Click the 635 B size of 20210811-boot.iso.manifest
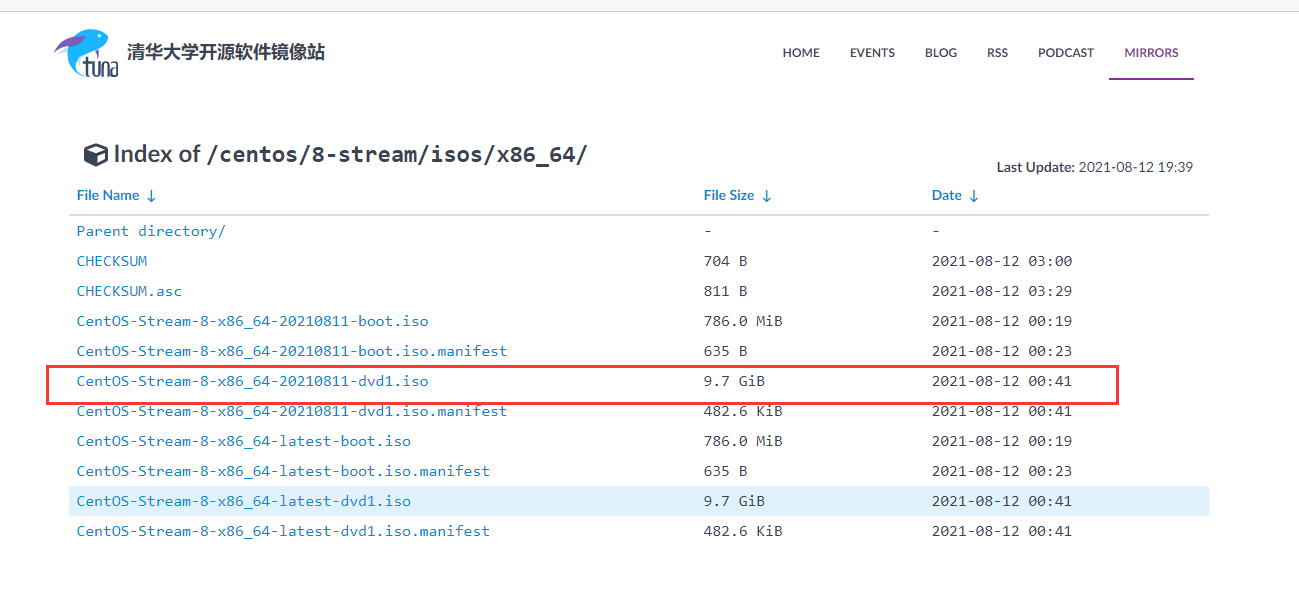This screenshot has width=1299, height=612. (725, 351)
